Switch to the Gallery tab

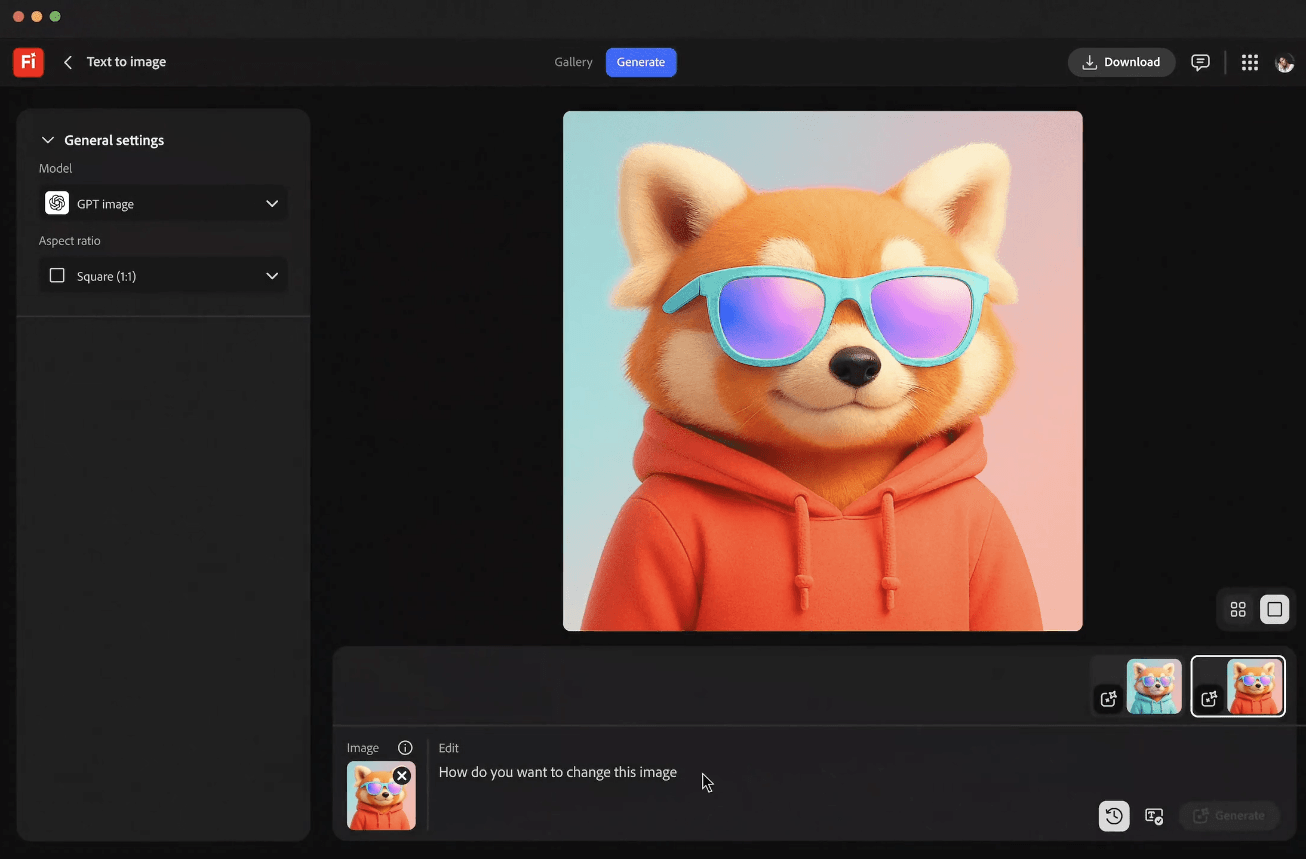point(573,62)
